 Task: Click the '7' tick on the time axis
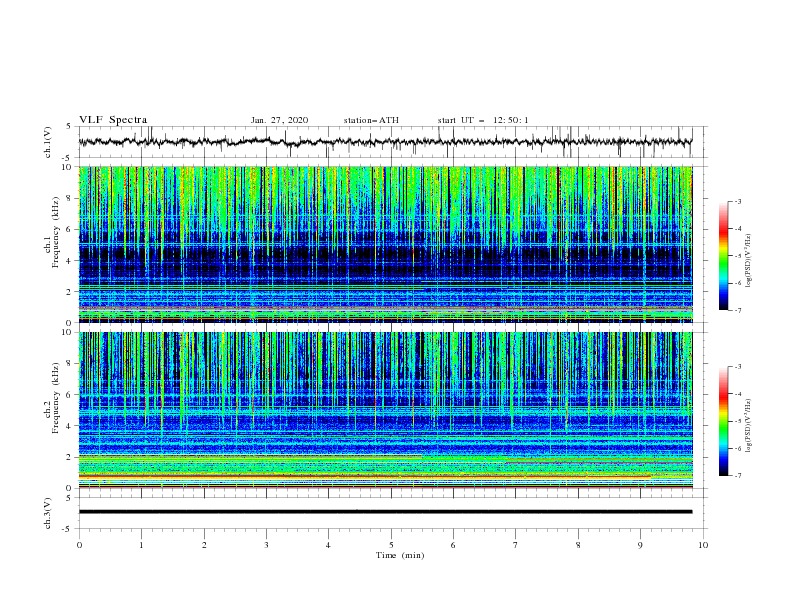pos(515,545)
